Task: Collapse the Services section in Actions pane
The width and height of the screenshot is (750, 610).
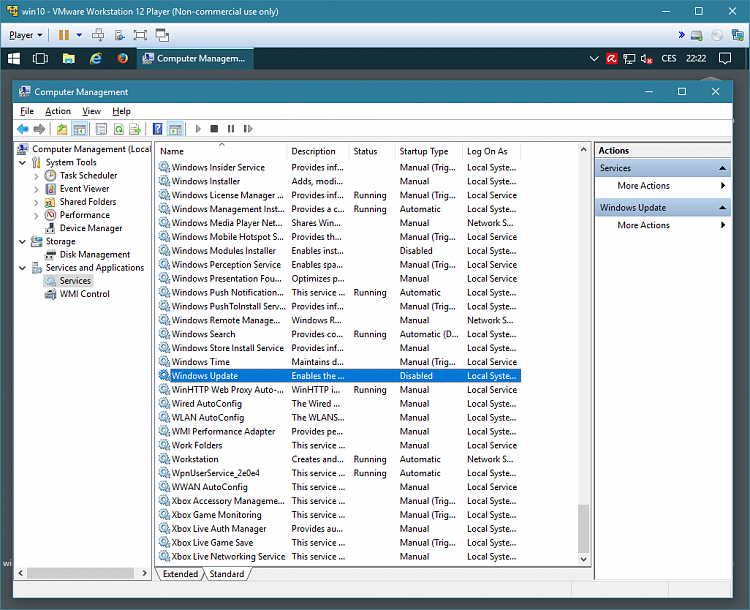Action: [722, 168]
